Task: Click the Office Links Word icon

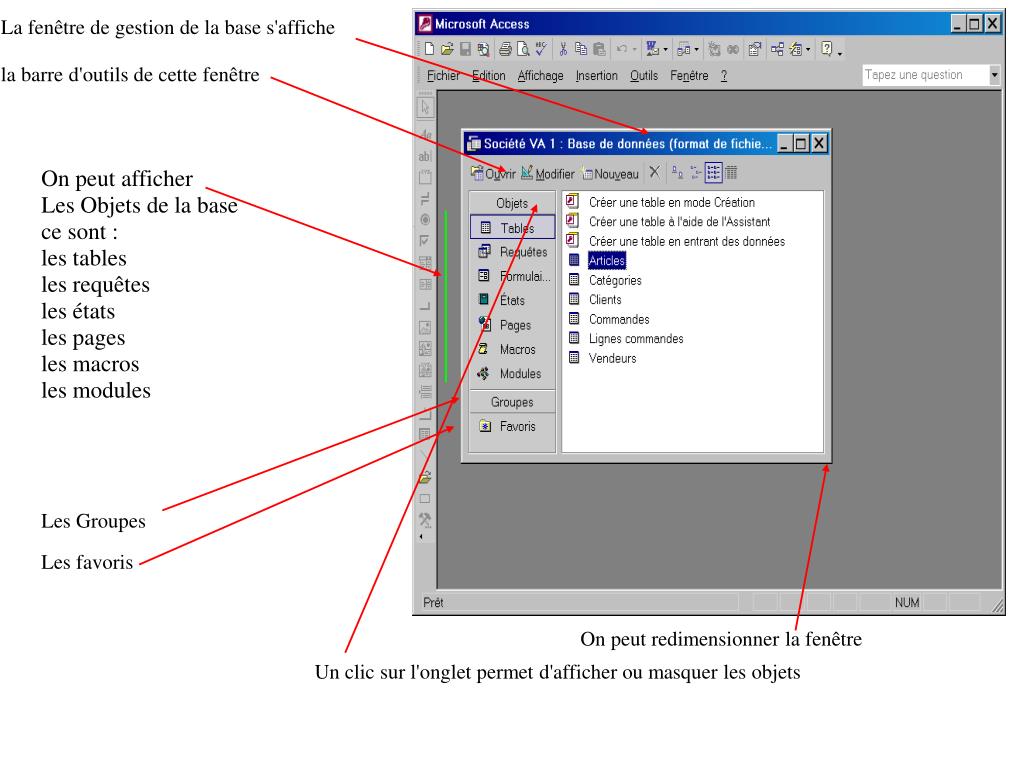Action: pyautogui.click(x=652, y=48)
